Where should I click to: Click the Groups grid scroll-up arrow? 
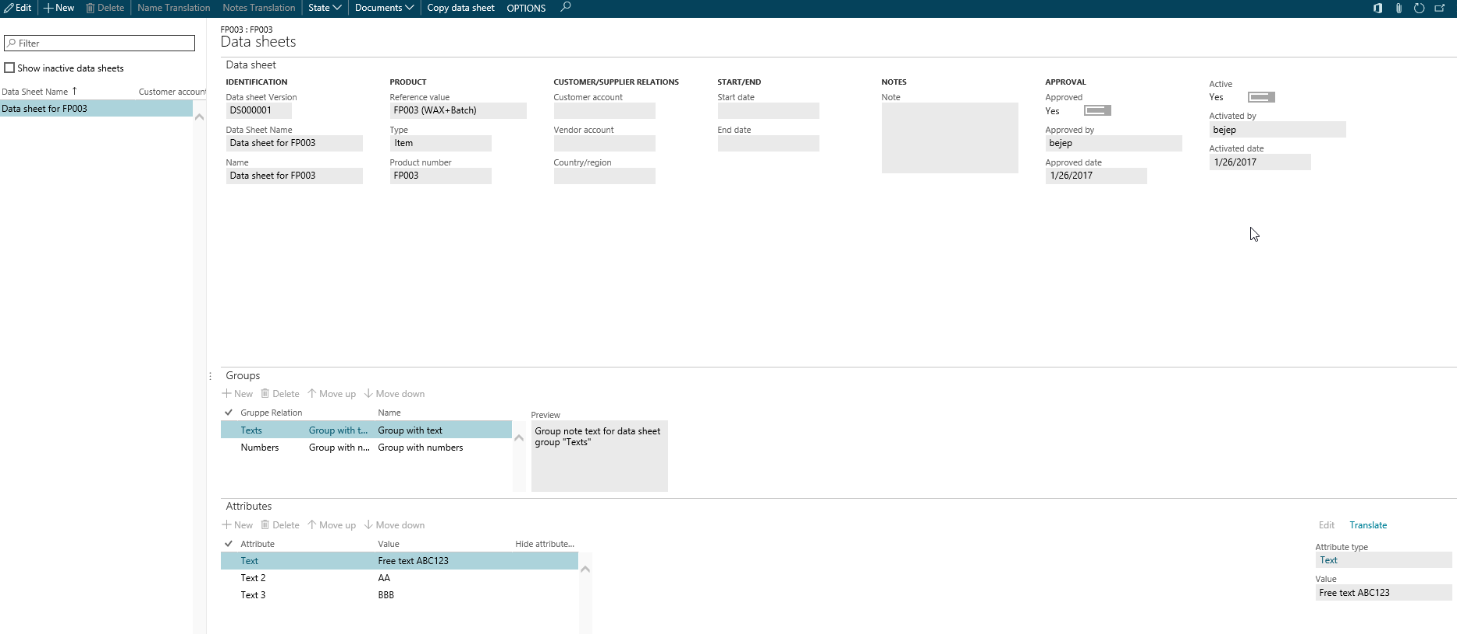click(519, 440)
